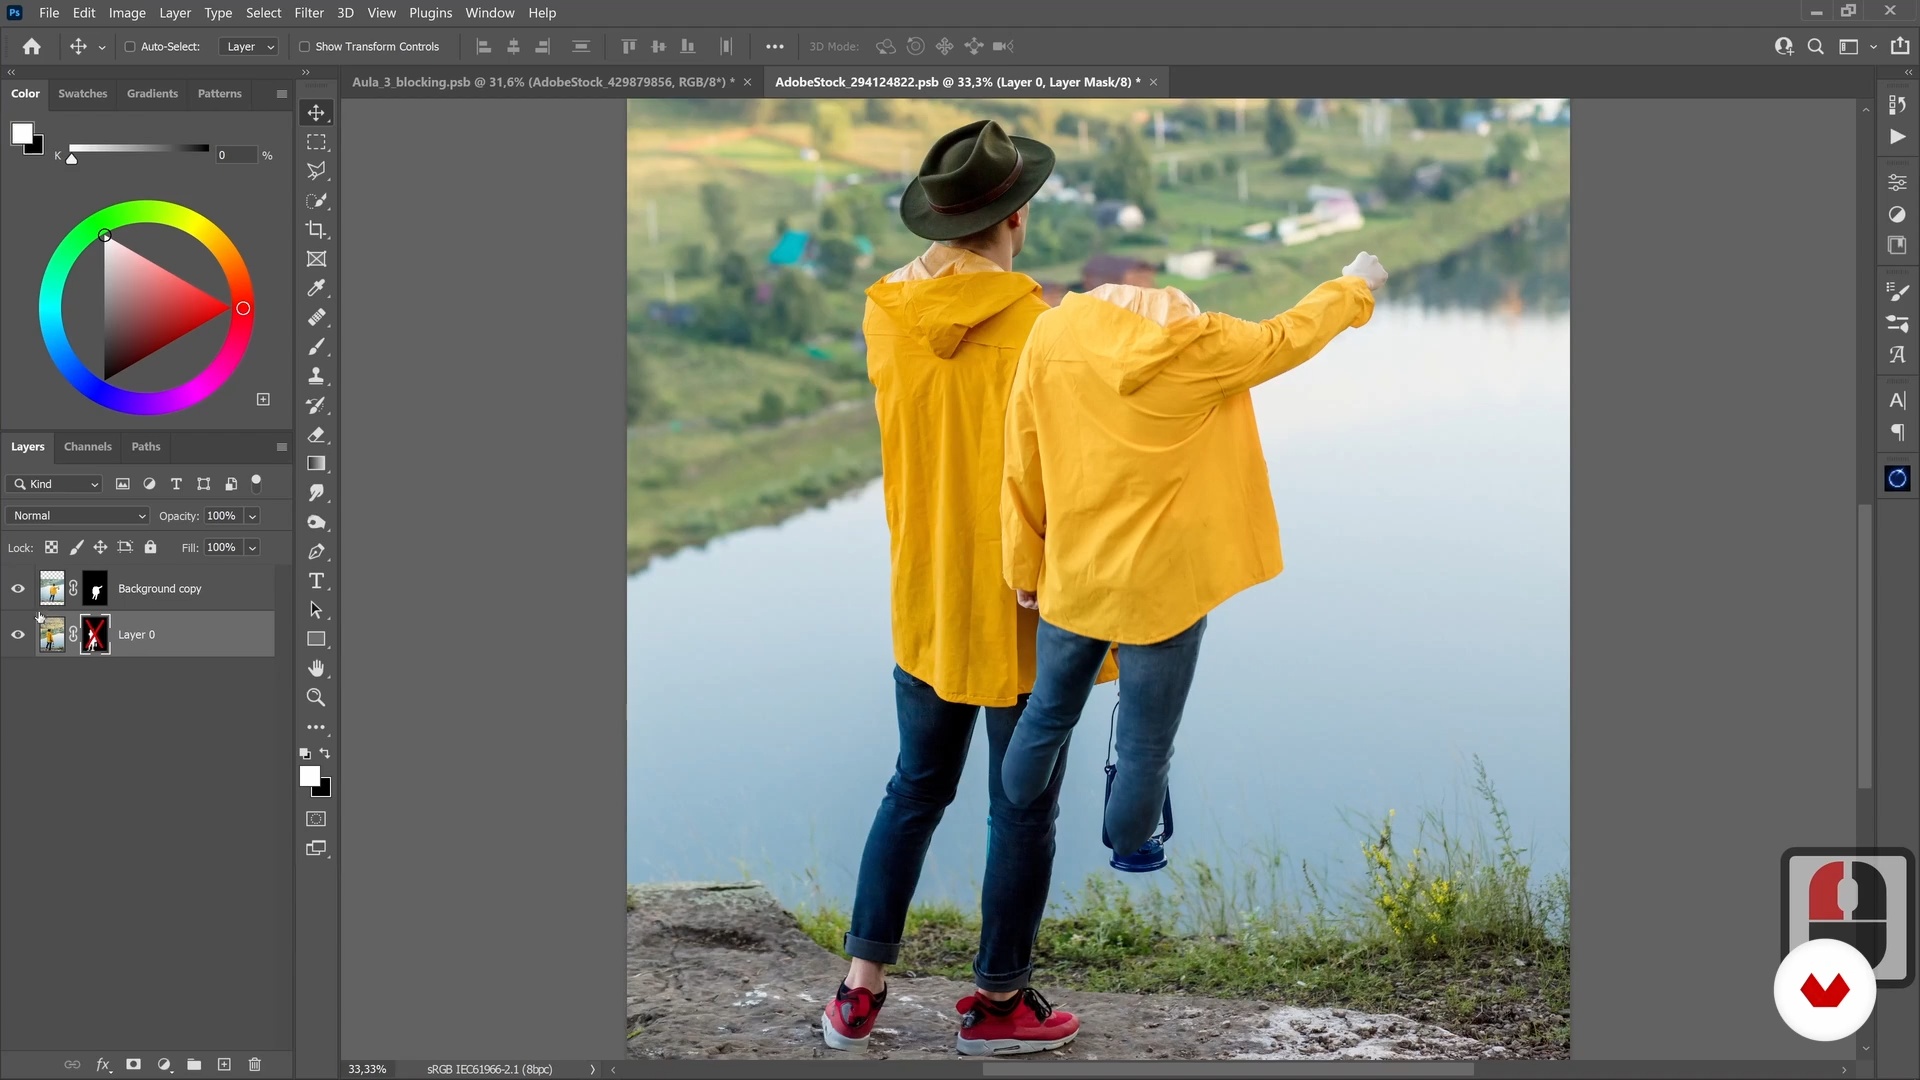Delete layer using trash icon
This screenshot has height=1080, width=1920.
click(254, 1064)
